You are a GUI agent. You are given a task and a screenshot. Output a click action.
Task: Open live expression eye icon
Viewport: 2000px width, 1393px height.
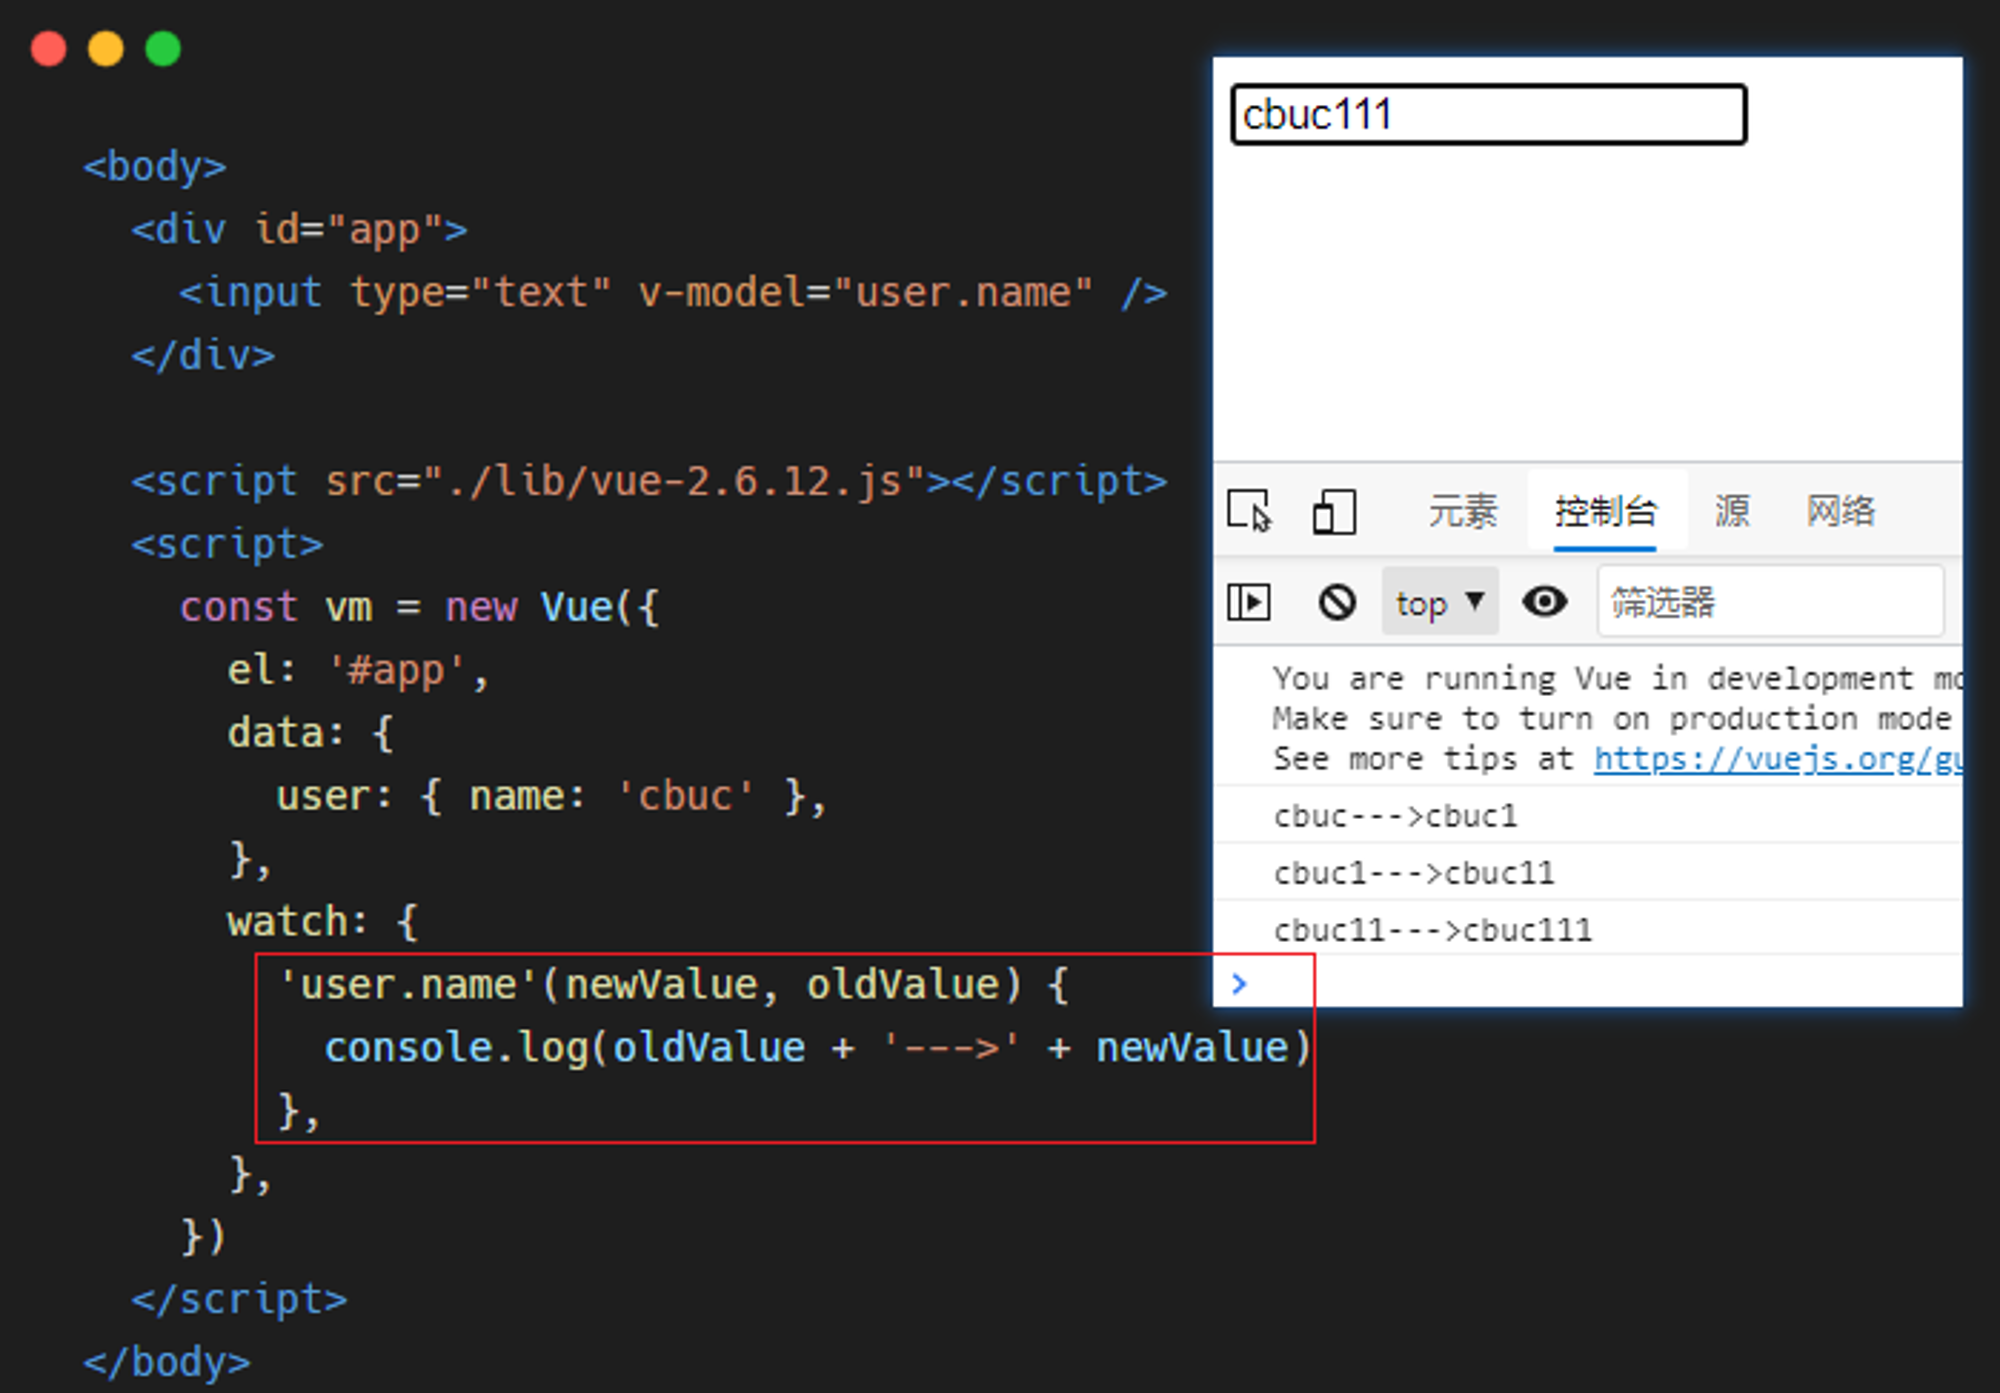[x=1544, y=602]
